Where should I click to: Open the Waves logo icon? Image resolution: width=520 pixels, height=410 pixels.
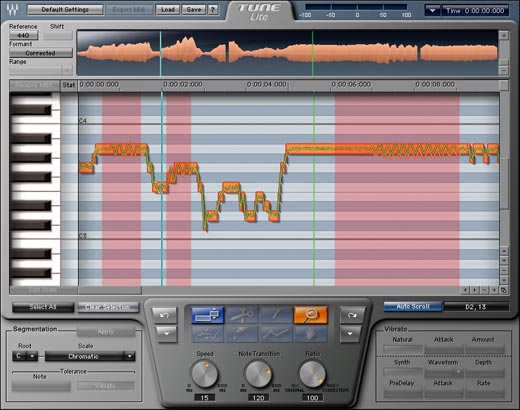coord(13,9)
